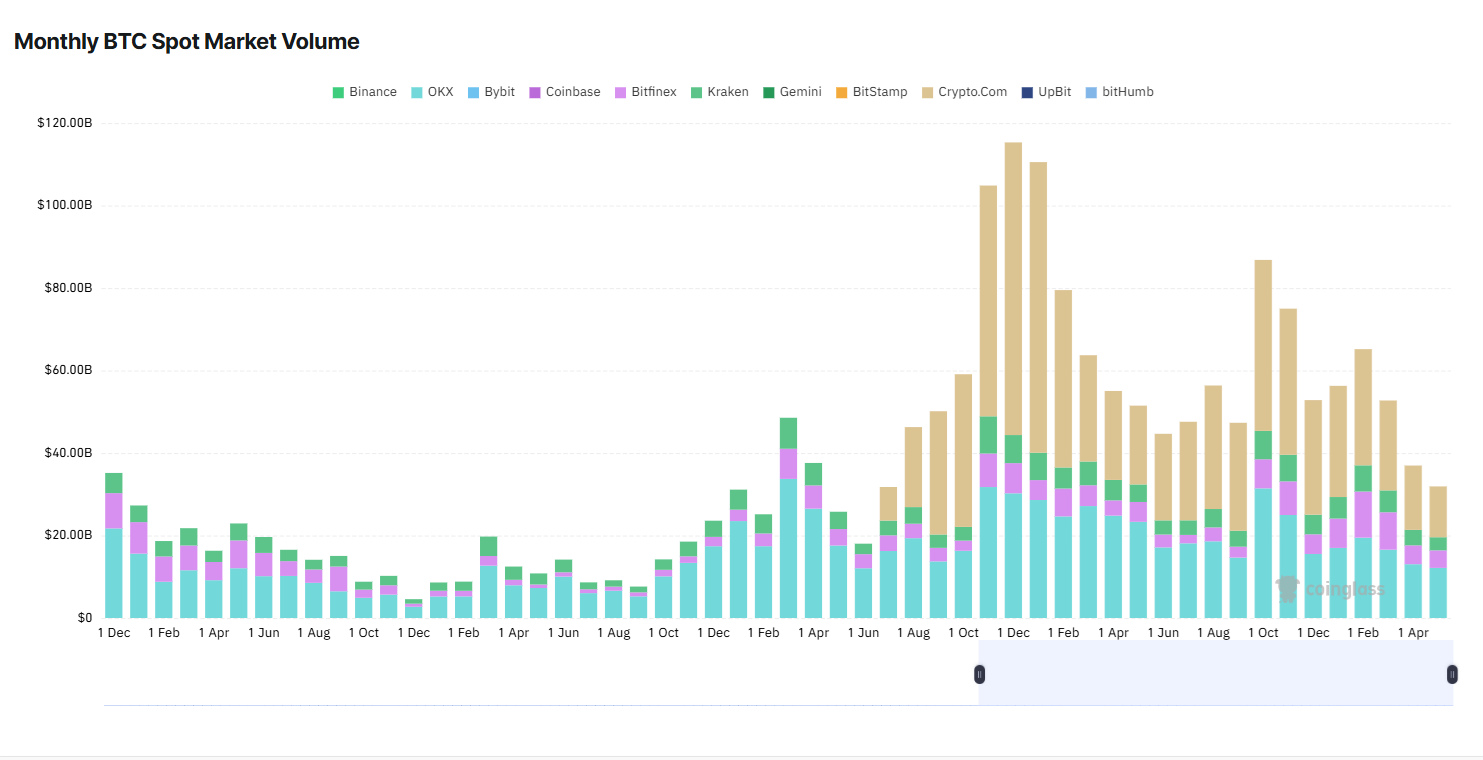Click the $100.00B y-axis label

click(65, 205)
